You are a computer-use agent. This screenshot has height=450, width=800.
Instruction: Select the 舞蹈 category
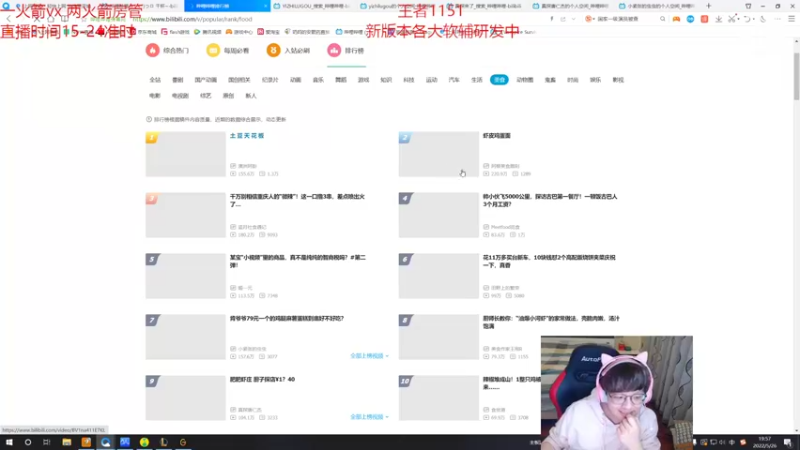tap(340, 80)
